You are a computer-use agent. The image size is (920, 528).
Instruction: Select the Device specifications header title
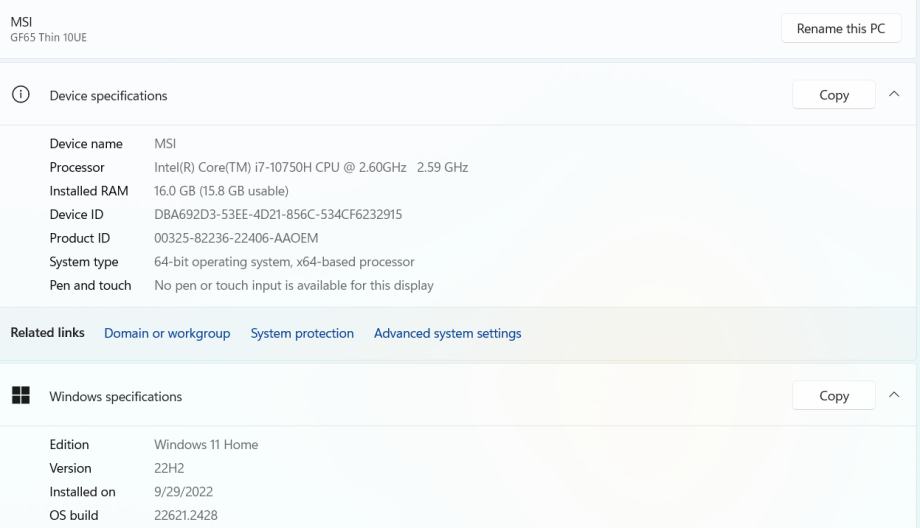(108, 96)
